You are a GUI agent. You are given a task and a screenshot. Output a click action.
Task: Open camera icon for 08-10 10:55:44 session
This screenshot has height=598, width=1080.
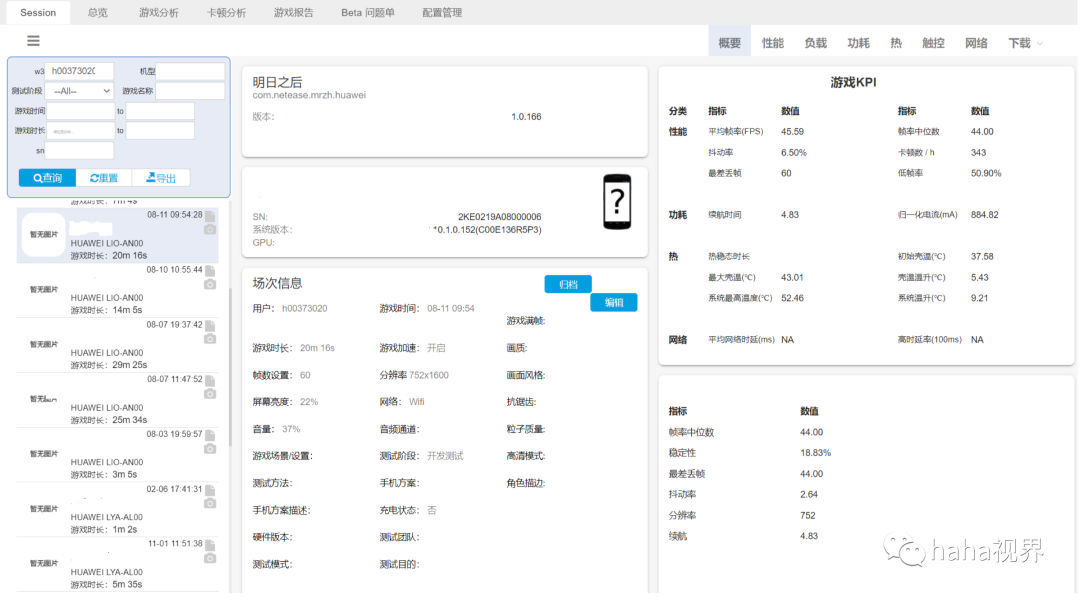210,284
